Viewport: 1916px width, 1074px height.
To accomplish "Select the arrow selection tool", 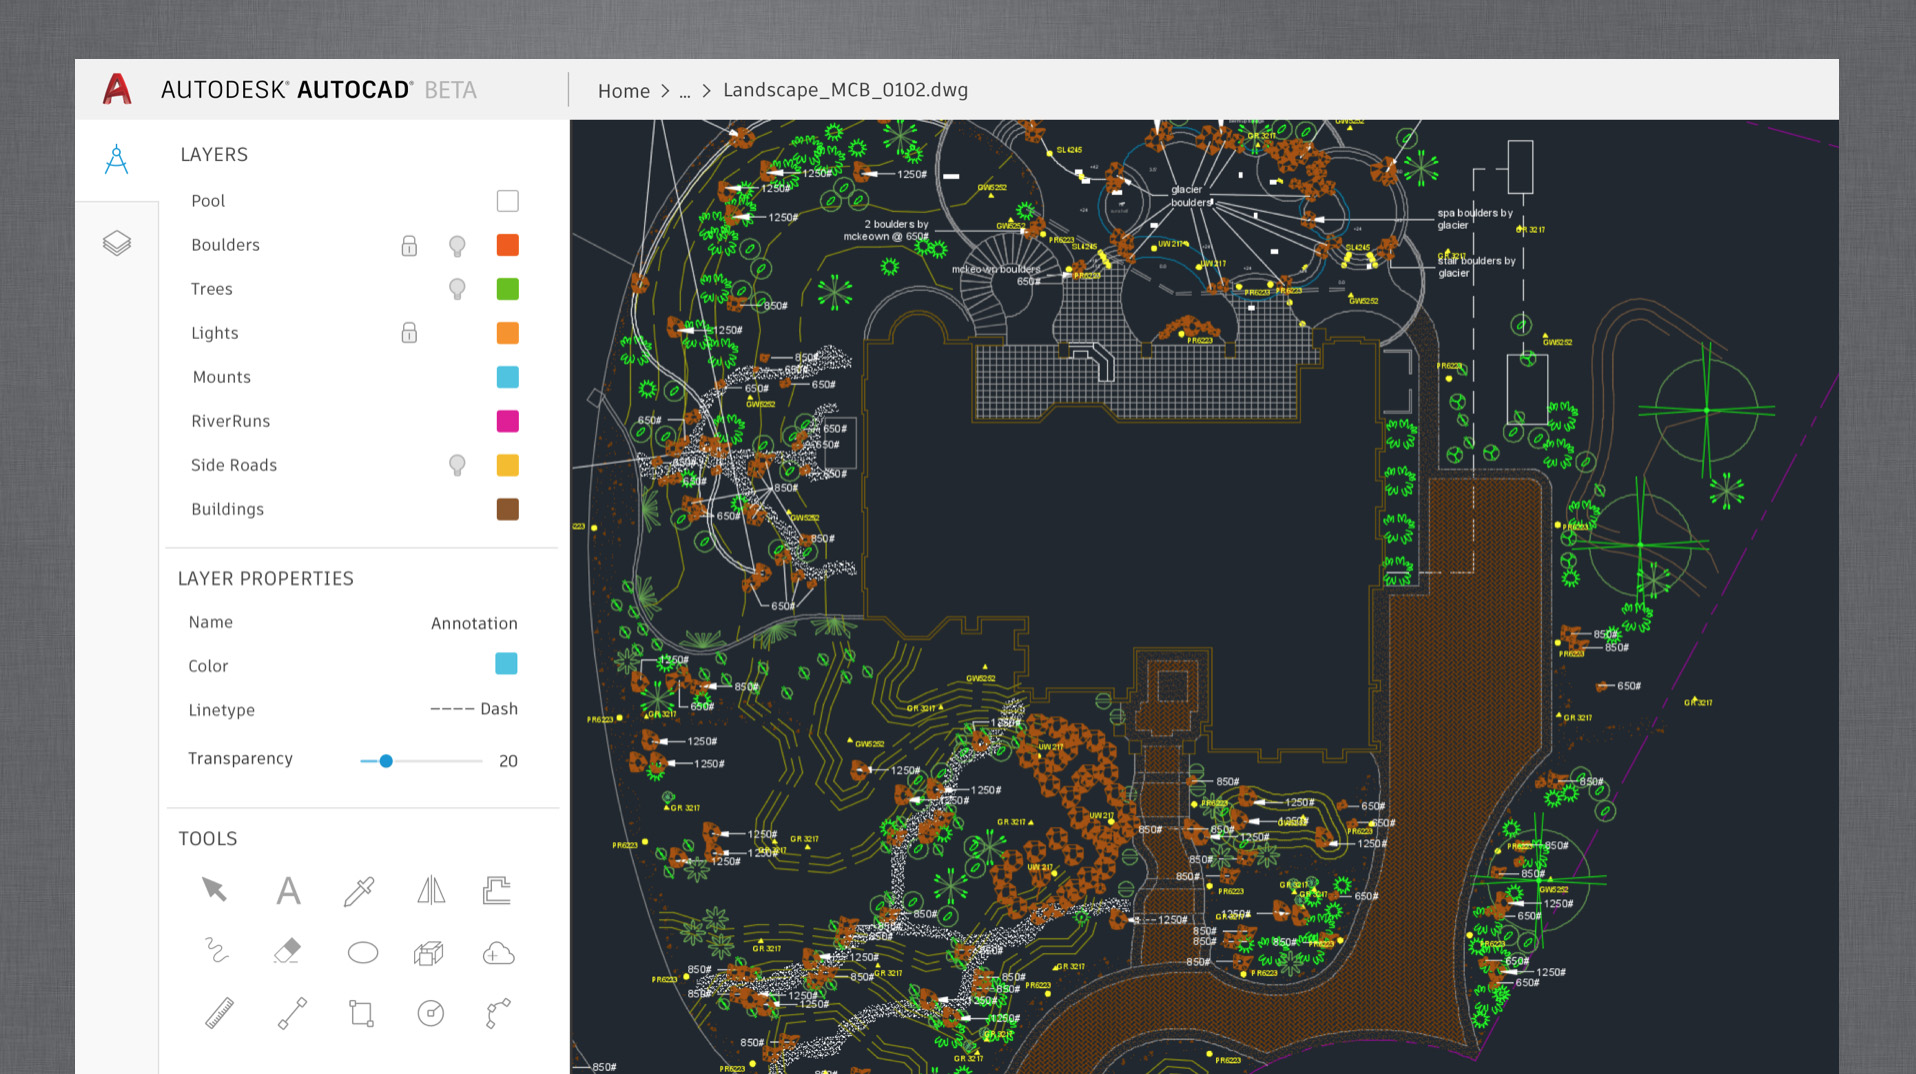I will click(214, 889).
